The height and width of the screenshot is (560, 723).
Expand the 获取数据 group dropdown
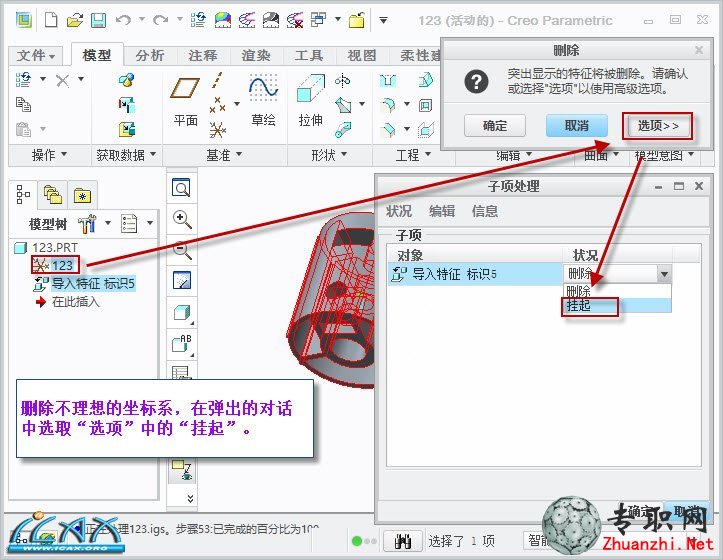(126, 155)
